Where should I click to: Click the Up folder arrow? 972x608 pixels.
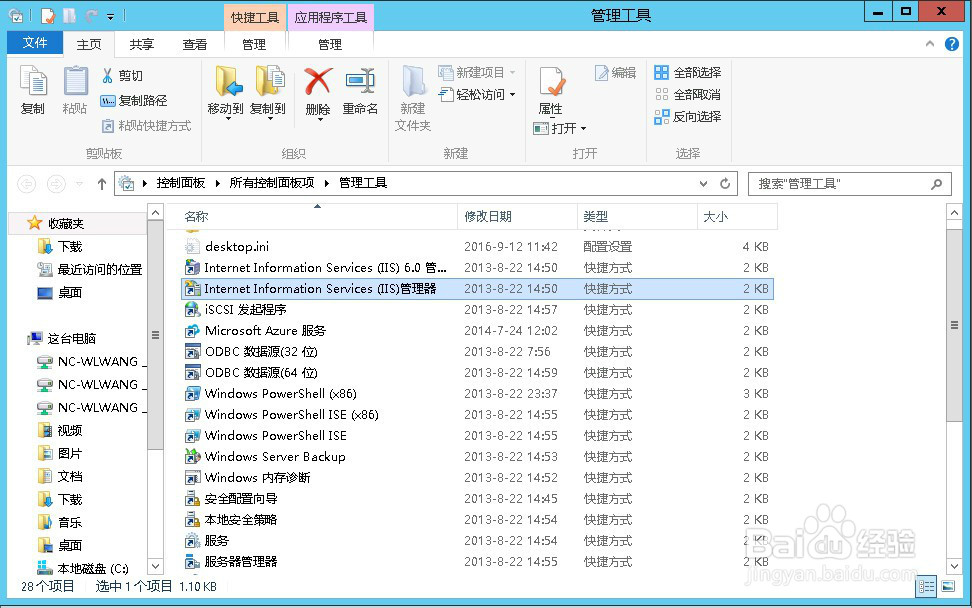102,183
